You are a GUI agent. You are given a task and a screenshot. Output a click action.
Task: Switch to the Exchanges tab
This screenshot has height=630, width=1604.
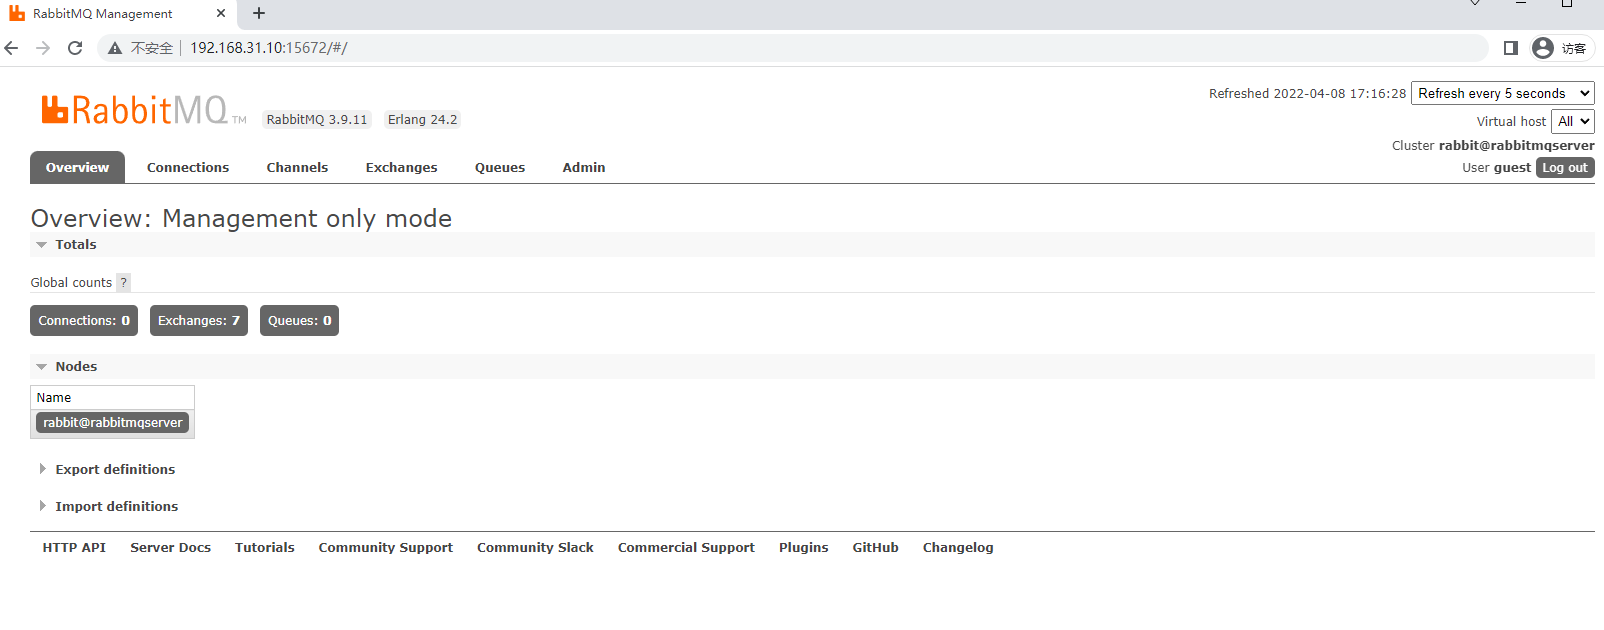tap(401, 168)
